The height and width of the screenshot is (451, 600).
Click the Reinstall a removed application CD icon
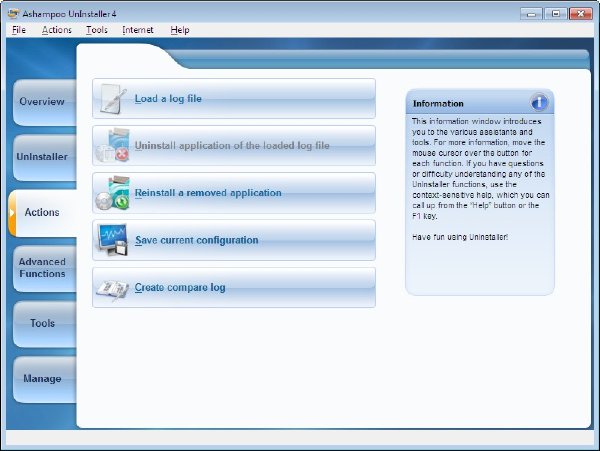tap(112, 193)
